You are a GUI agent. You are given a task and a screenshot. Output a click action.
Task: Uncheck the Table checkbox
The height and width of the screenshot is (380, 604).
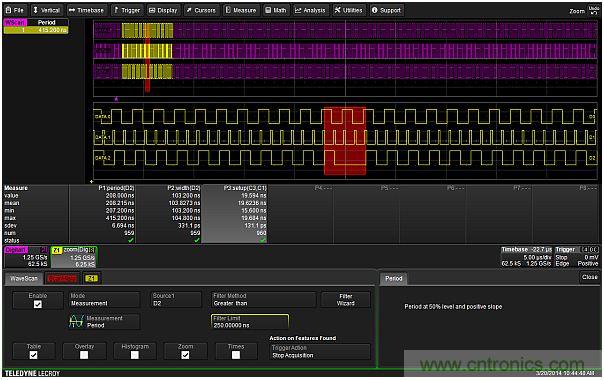[34, 355]
